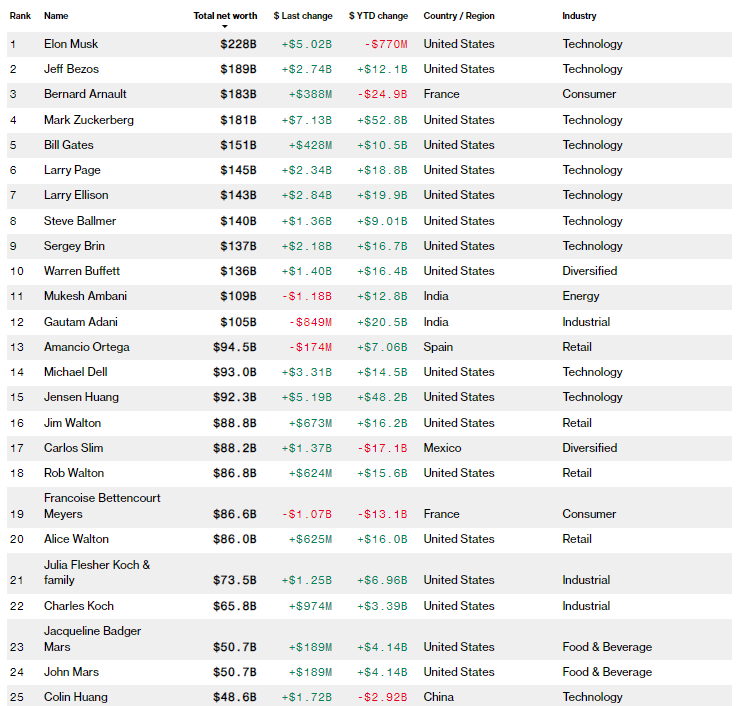Open Julia Flesher Koch & family profile

point(96,572)
